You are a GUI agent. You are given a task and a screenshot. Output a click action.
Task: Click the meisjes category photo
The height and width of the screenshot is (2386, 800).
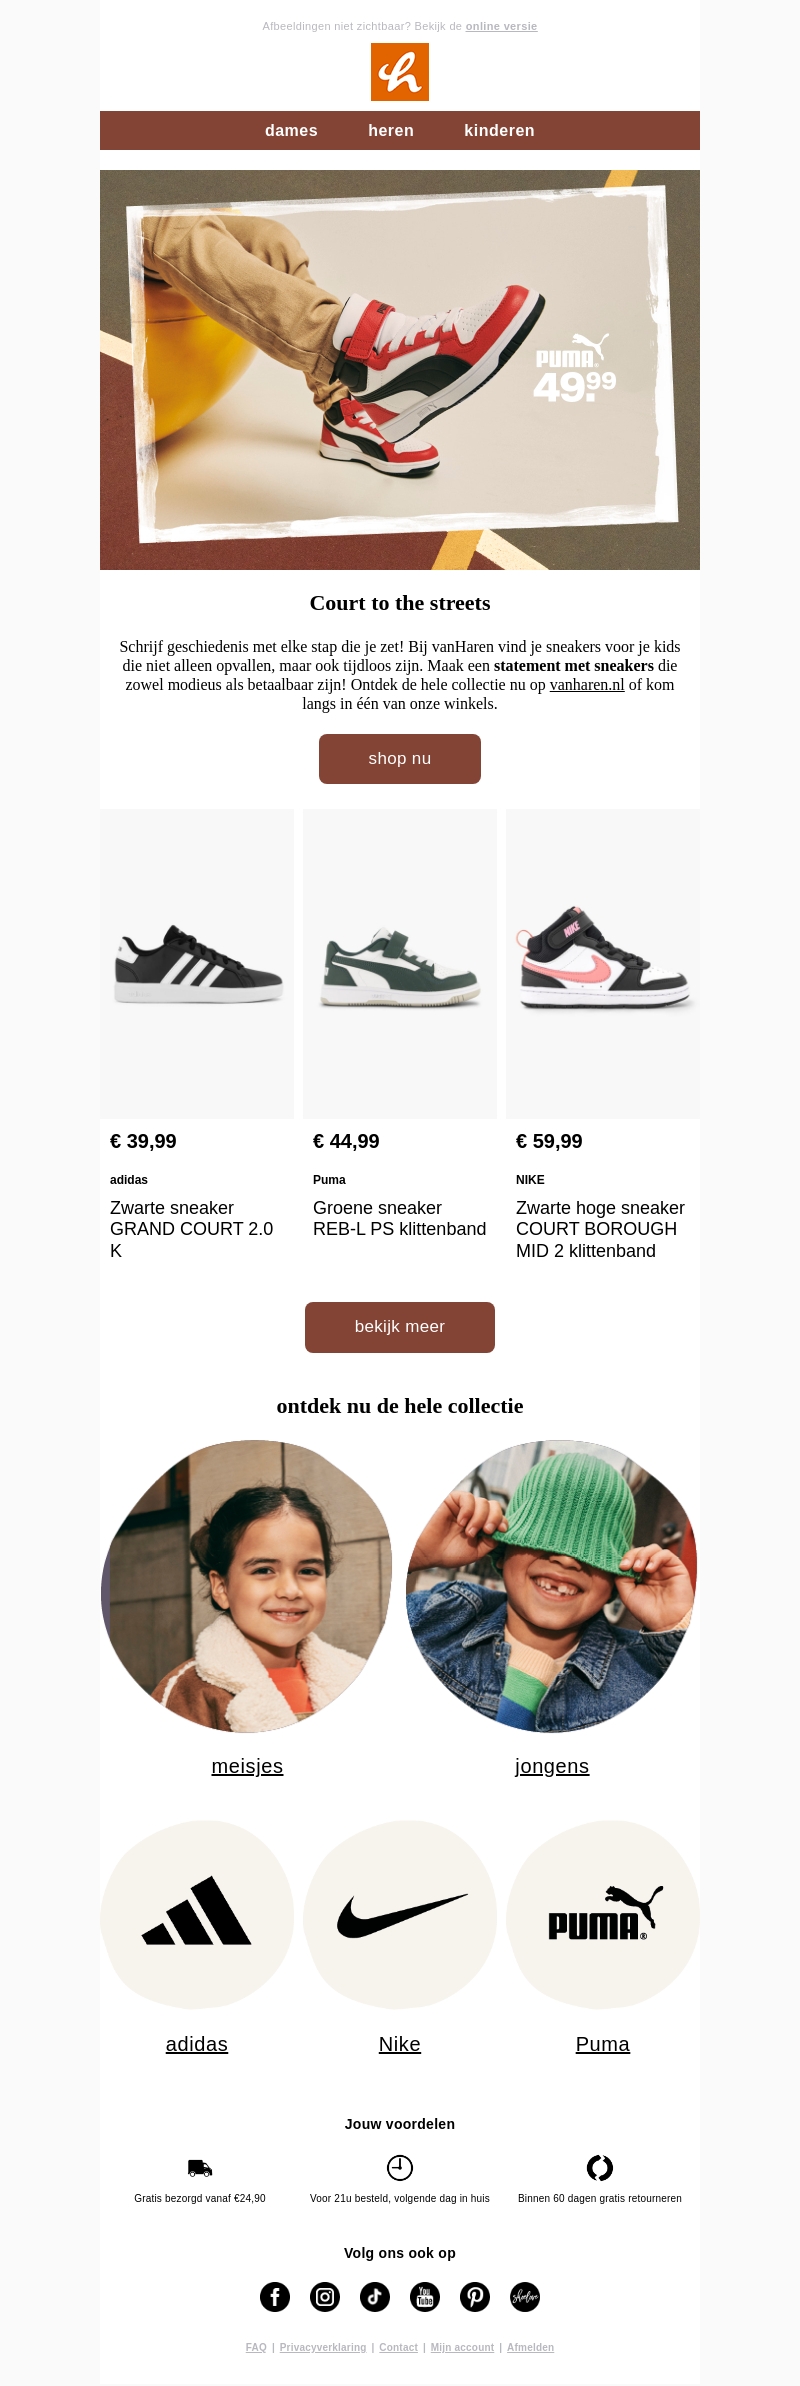click(247, 1586)
